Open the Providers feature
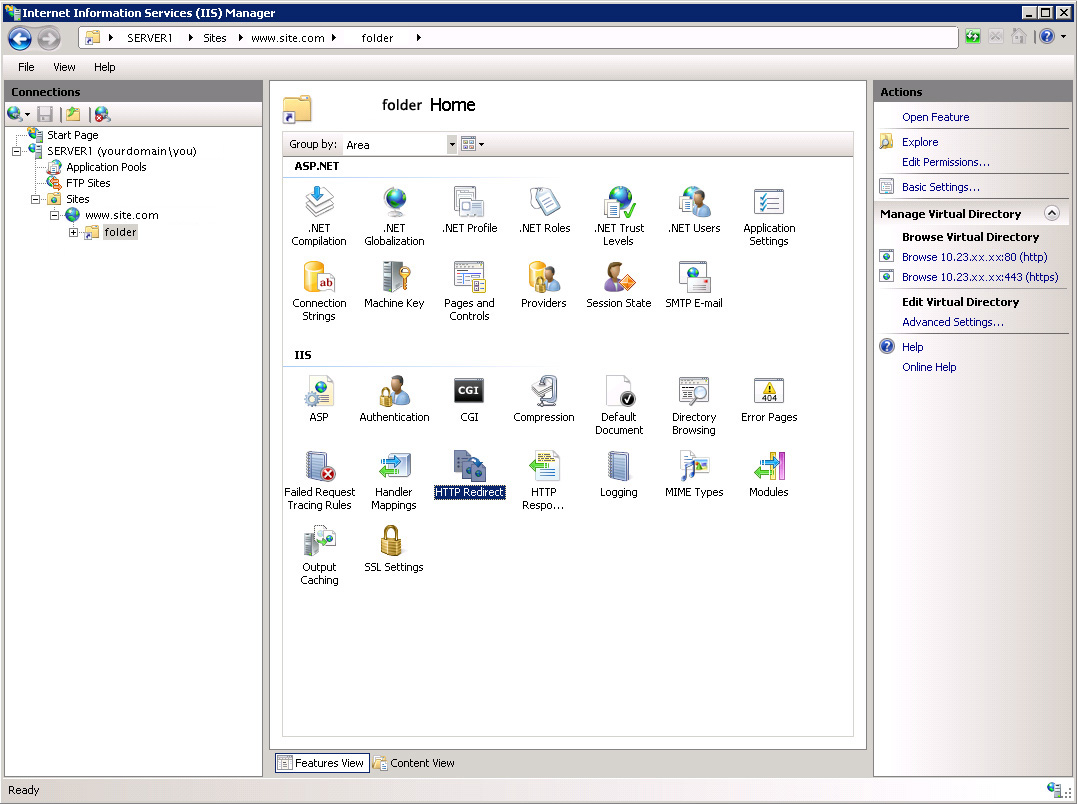The height and width of the screenshot is (804, 1077). (x=543, y=285)
